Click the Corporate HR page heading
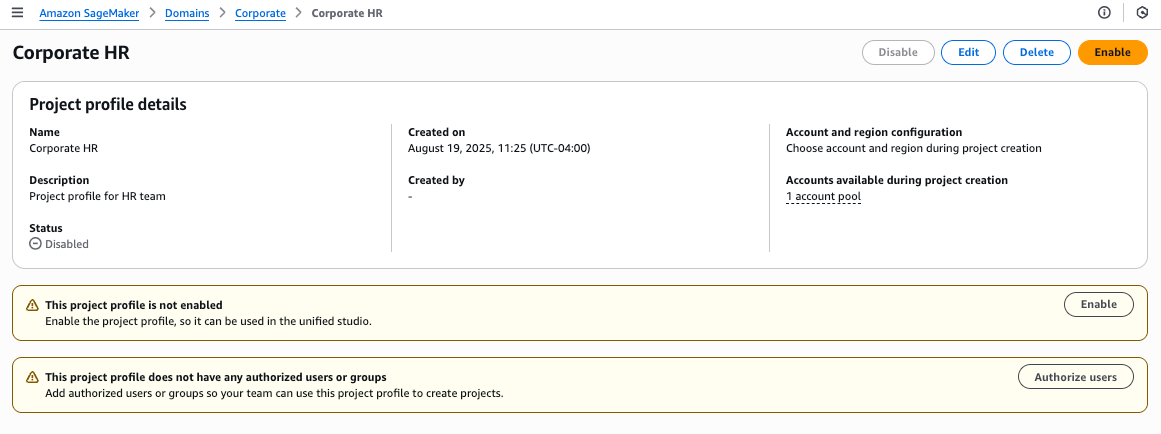Image resolution: width=1161 pixels, height=434 pixels. pyautogui.click(x=71, y=53)
